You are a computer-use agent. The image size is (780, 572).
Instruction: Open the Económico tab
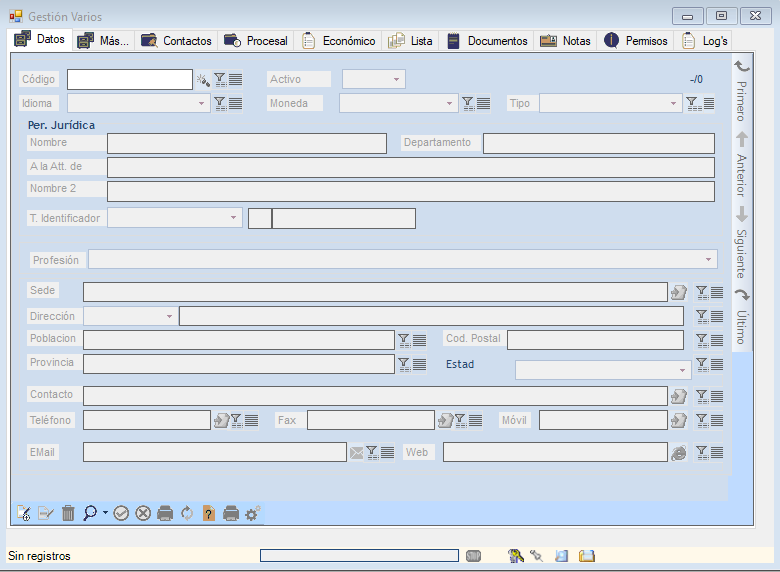[339, 41]
